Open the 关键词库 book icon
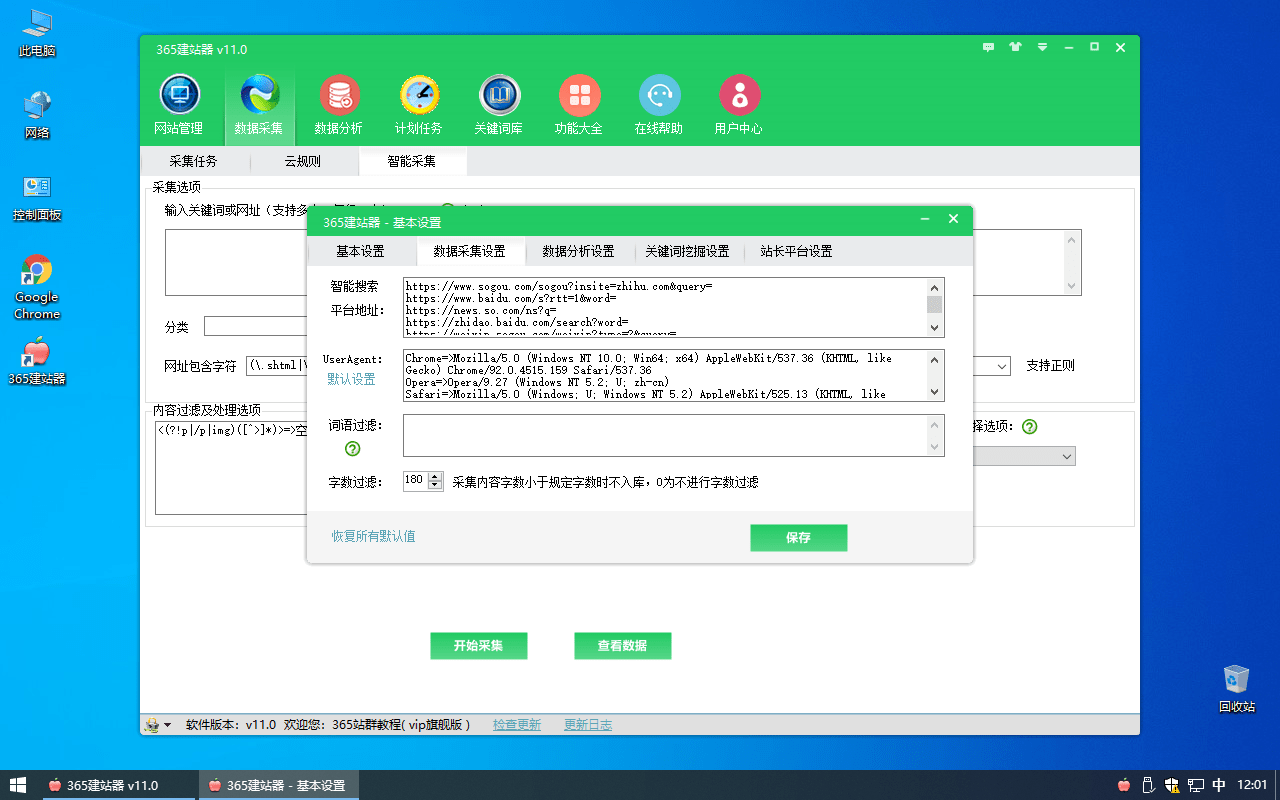 coord(499,105)
